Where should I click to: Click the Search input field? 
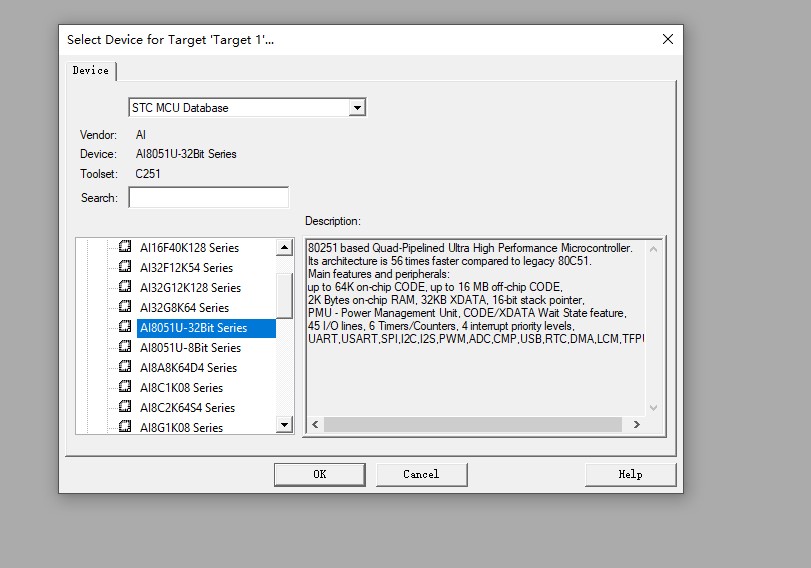tap(208, 198)
